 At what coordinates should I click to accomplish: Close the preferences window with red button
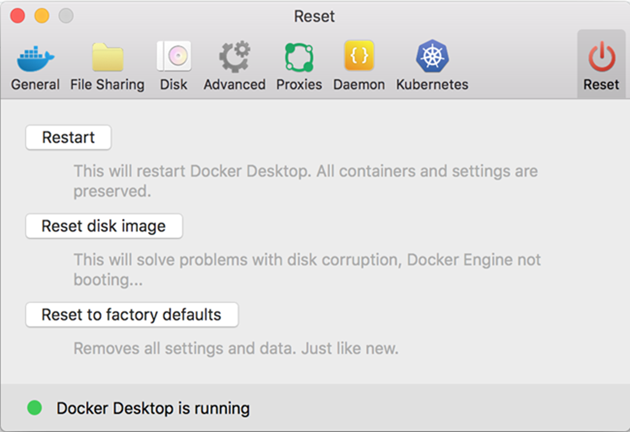point(19,16)
